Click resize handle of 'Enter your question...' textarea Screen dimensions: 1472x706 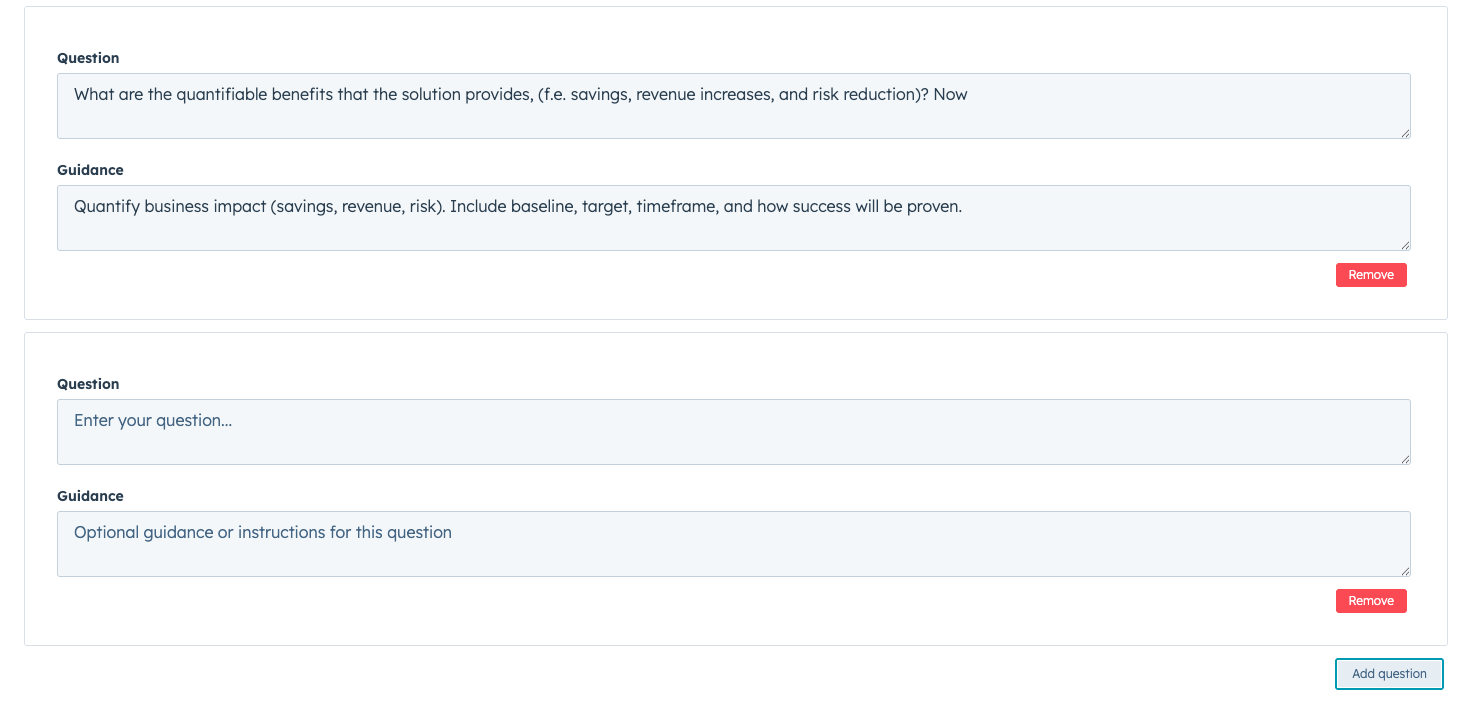click(x=1404, y=458)
